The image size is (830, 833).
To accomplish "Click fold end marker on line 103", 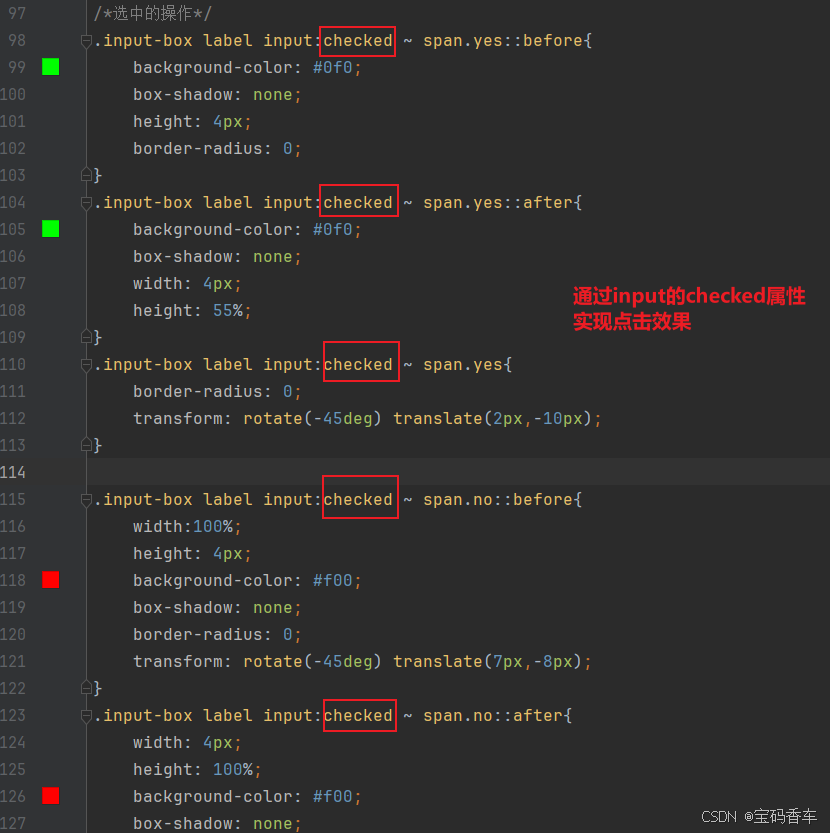I will pos(86,175).
